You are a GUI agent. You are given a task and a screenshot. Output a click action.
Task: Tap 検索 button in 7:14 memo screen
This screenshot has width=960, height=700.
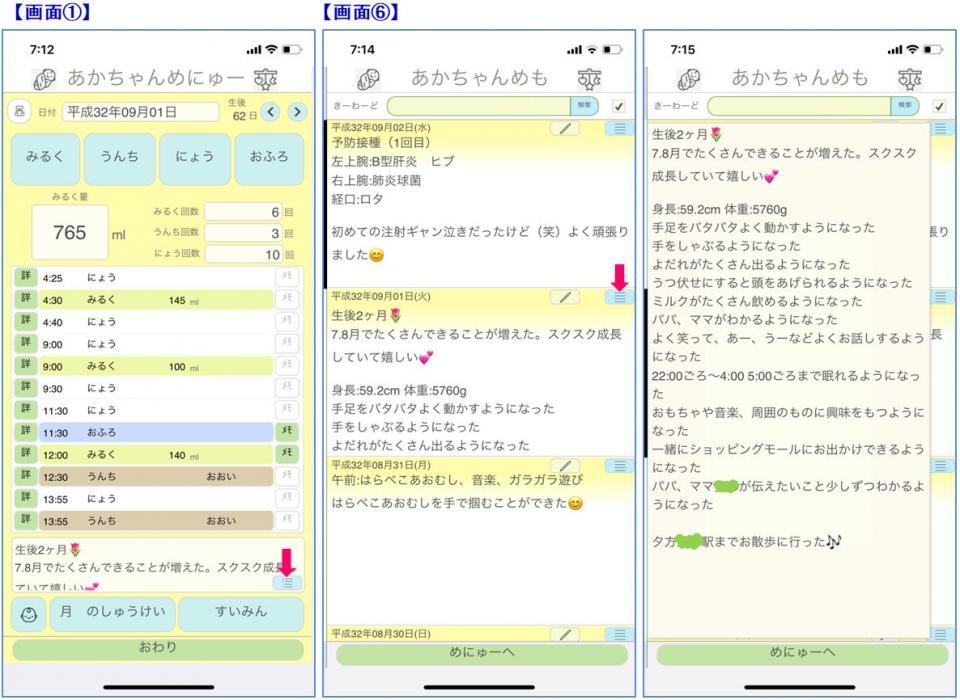point(584,106)
